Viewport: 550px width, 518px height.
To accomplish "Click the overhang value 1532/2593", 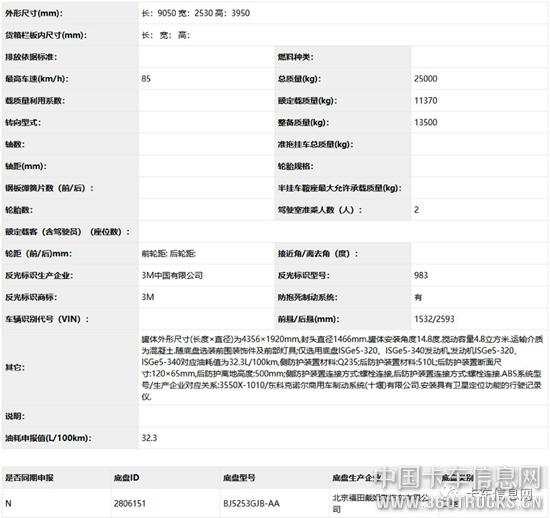I will coord(434,319).
